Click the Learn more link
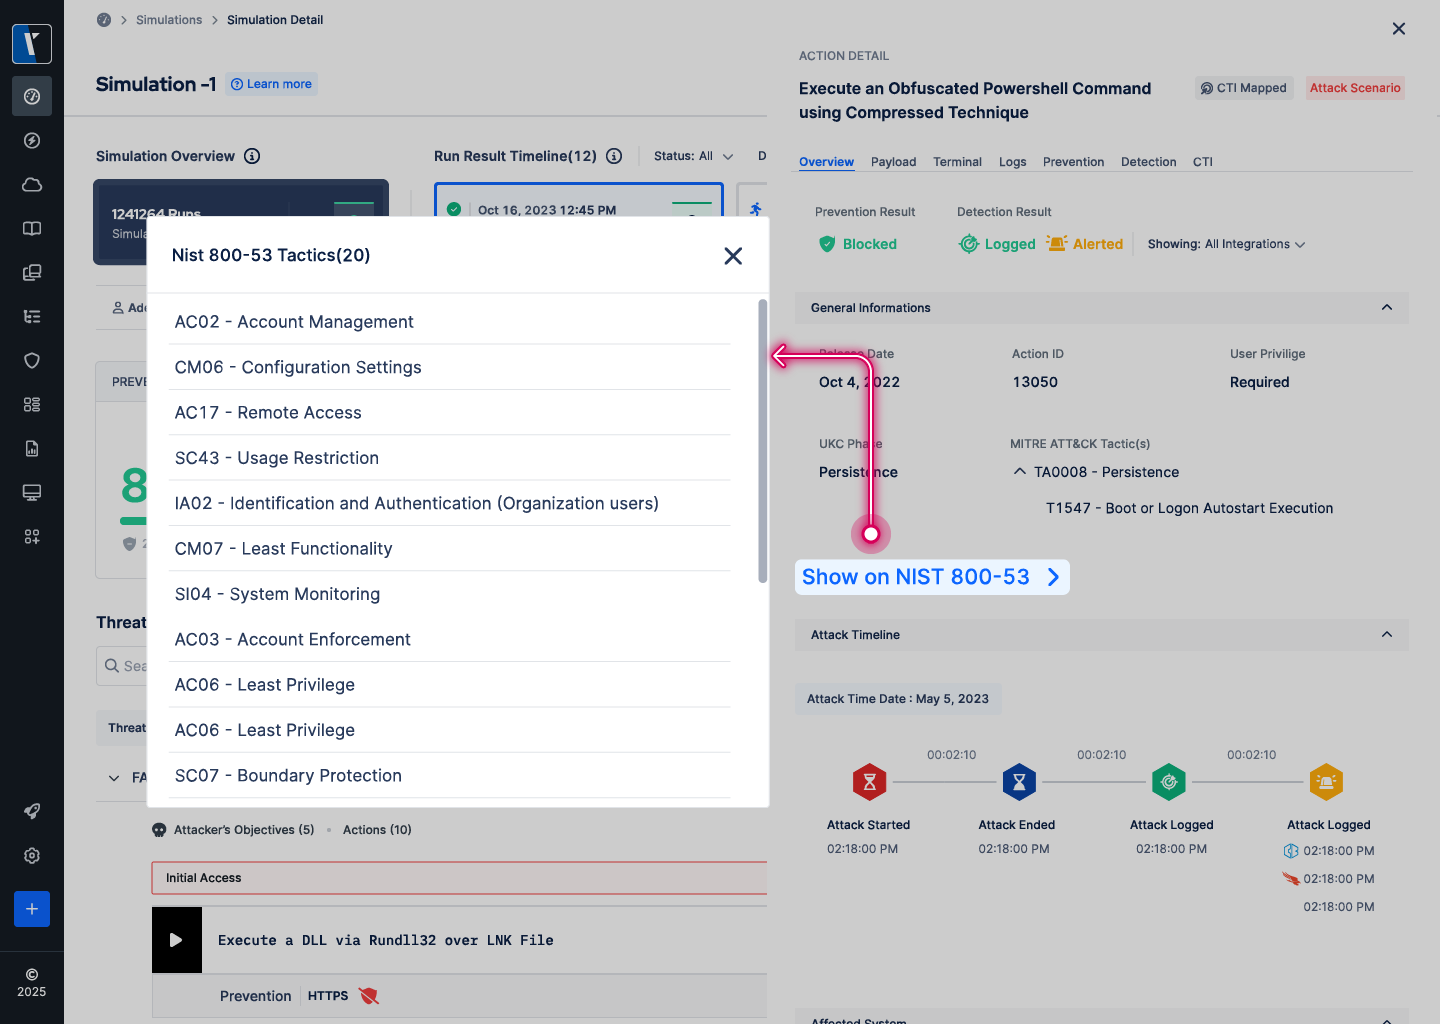Screen dimensions: 1440x1024 point(272,84)
